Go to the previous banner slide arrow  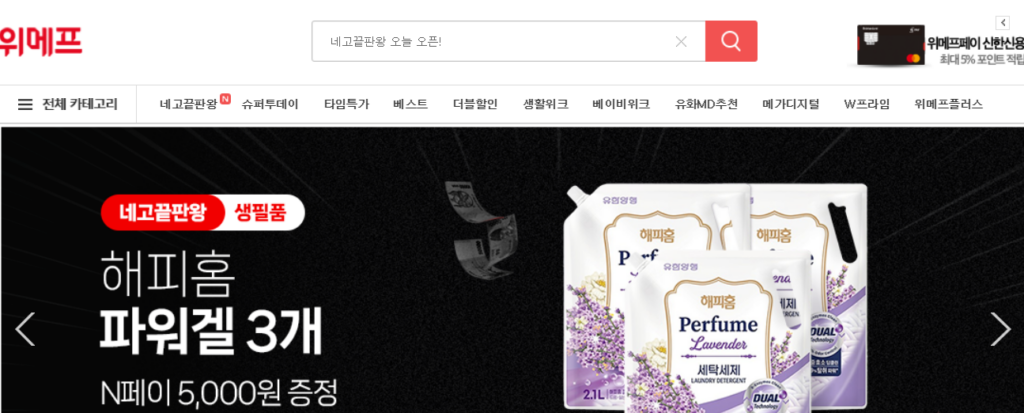click(x=25, y=329)
